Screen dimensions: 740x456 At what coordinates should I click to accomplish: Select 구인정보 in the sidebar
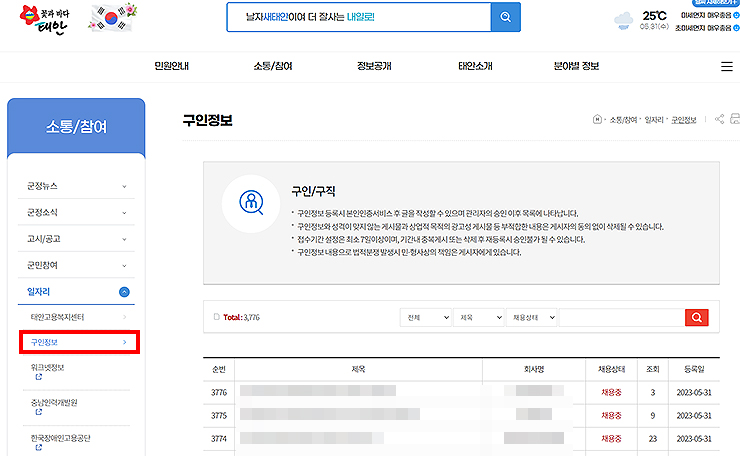[79, 342]
